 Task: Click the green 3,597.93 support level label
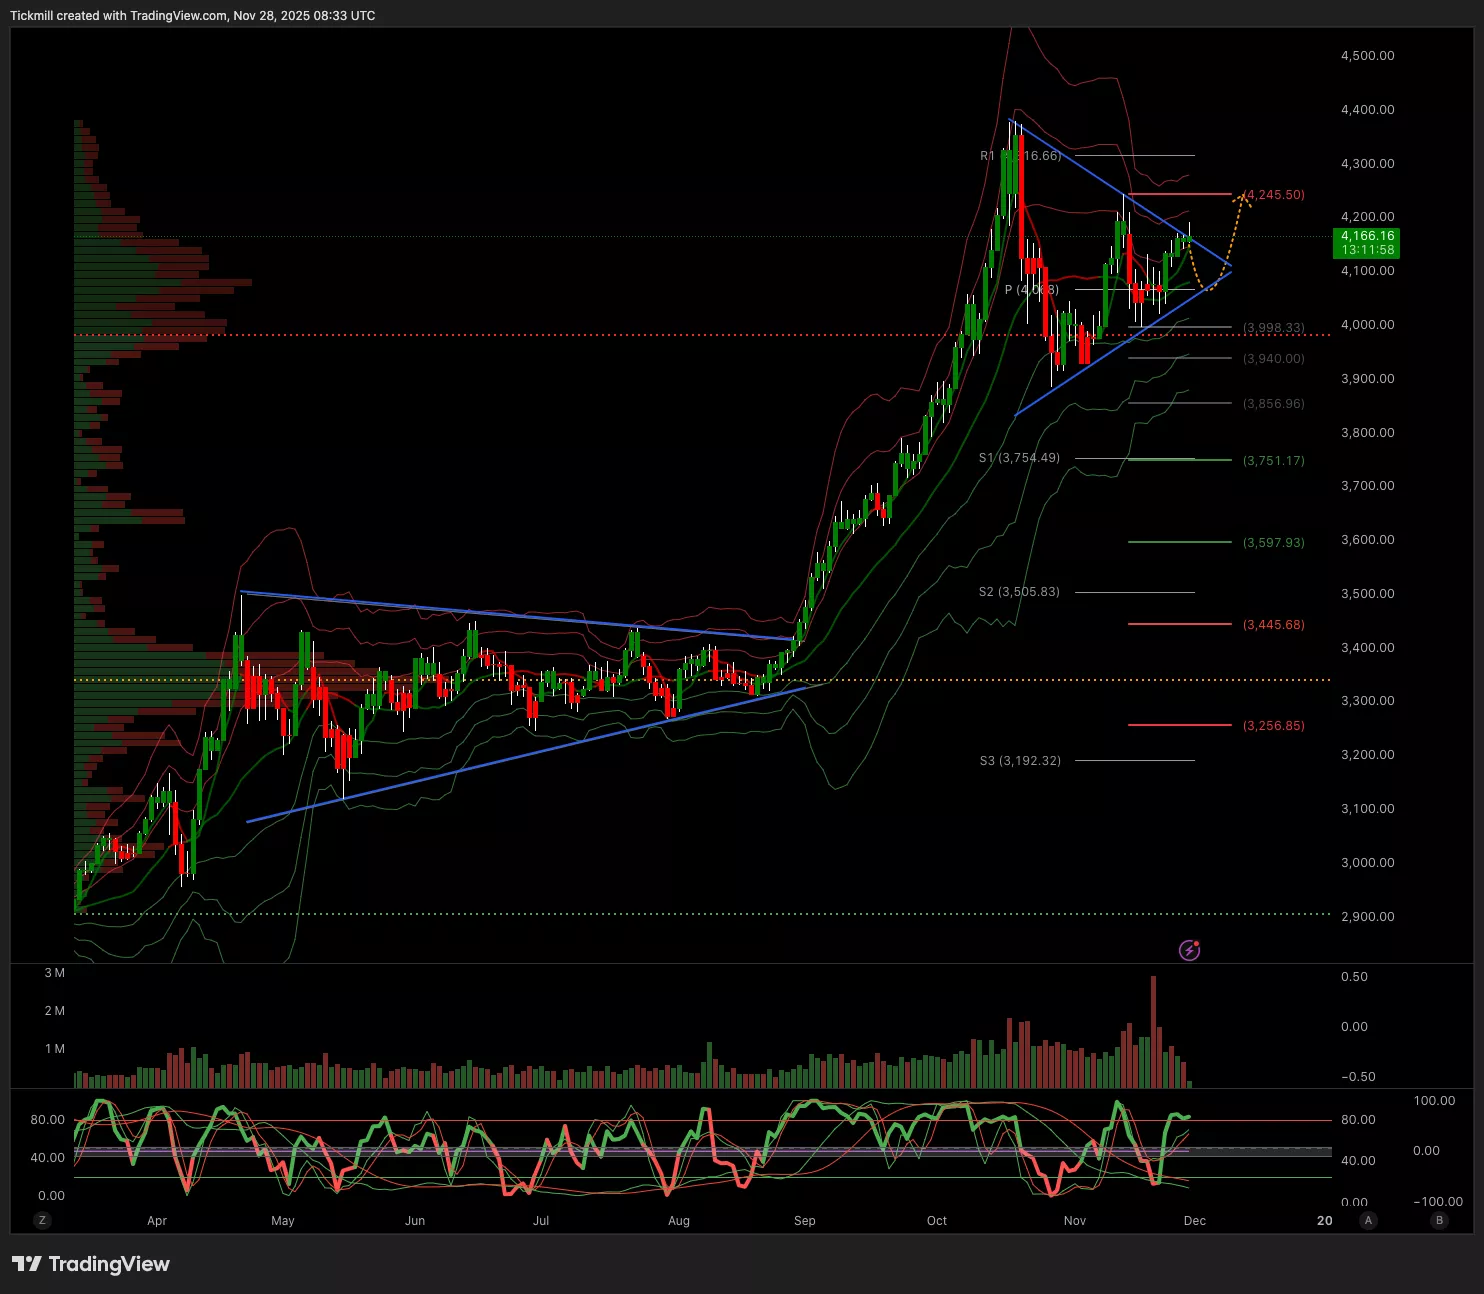[1274, 543]
